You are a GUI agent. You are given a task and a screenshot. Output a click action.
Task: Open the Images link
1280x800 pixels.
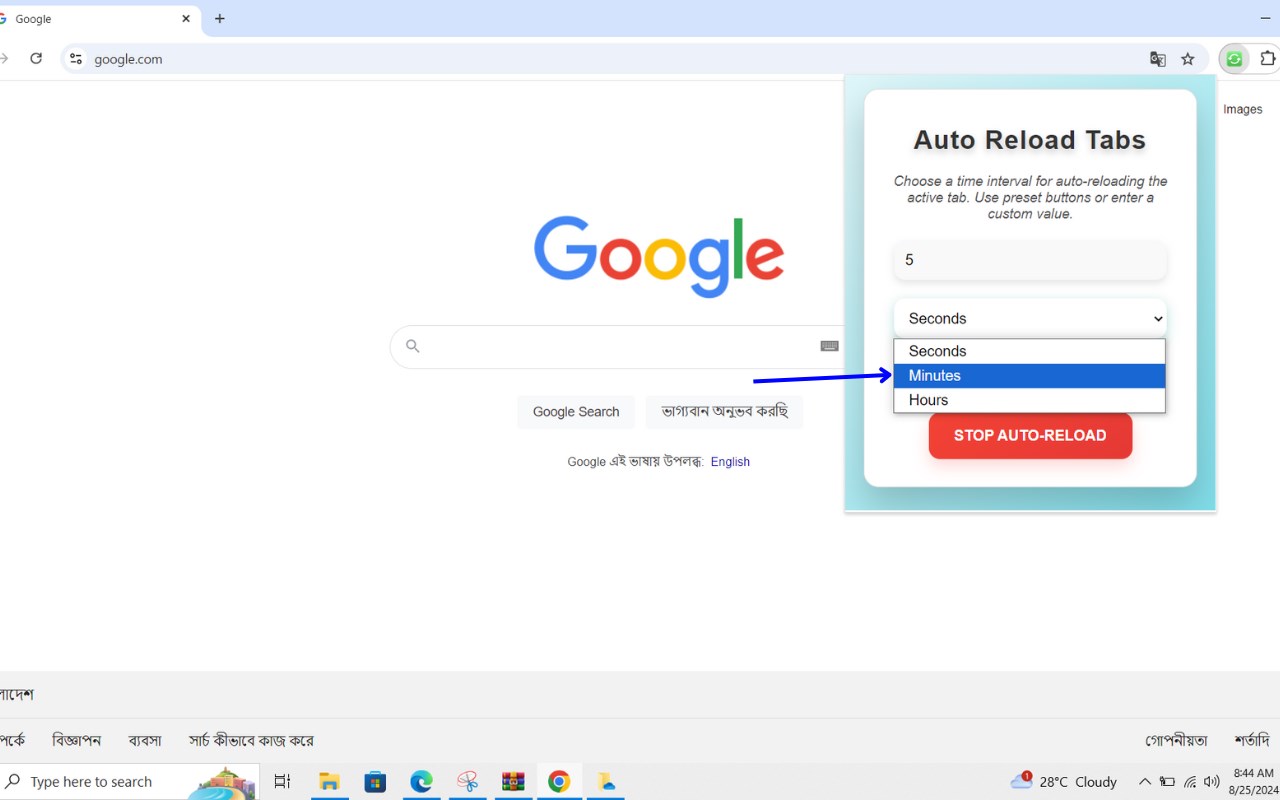click(x=1243, y=109)
